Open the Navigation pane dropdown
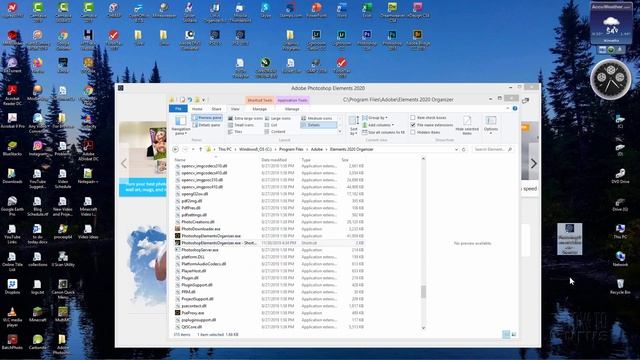The image size is (640, 360). point(180,125)
